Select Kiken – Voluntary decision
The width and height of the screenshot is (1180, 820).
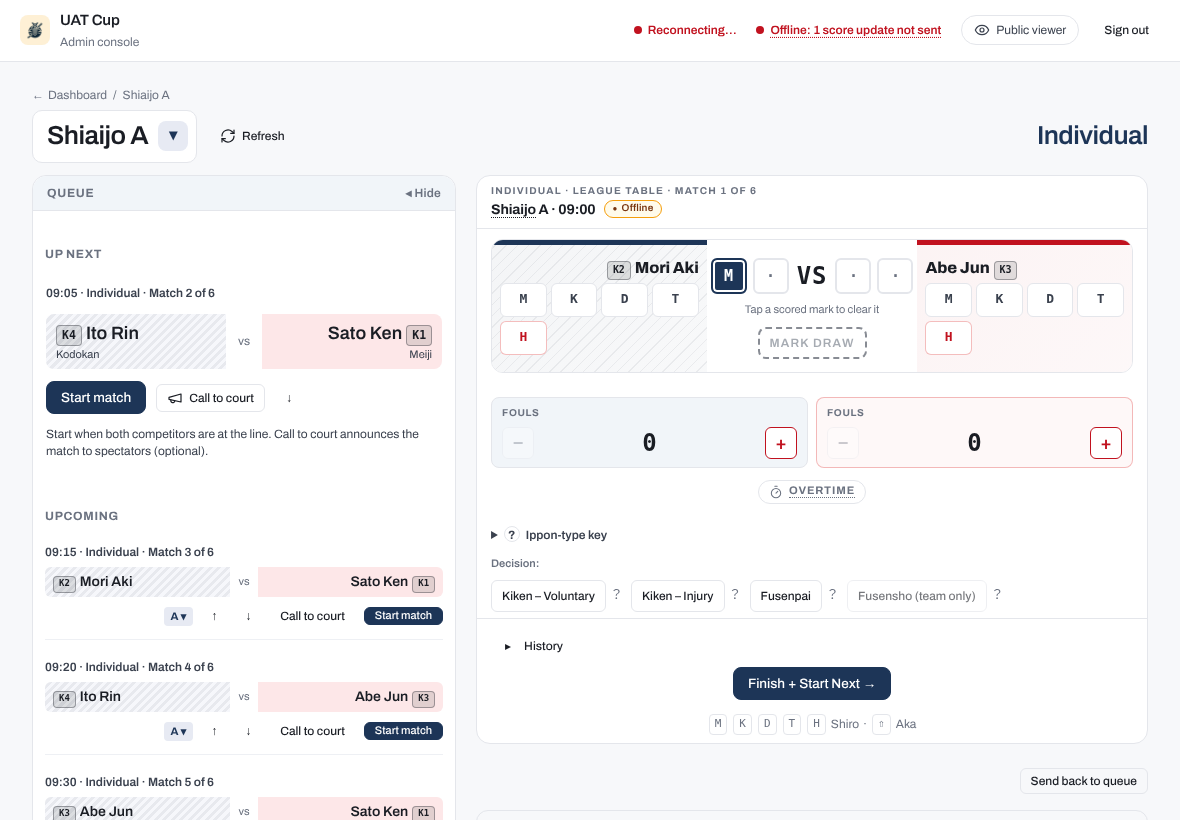click(548, 596)
